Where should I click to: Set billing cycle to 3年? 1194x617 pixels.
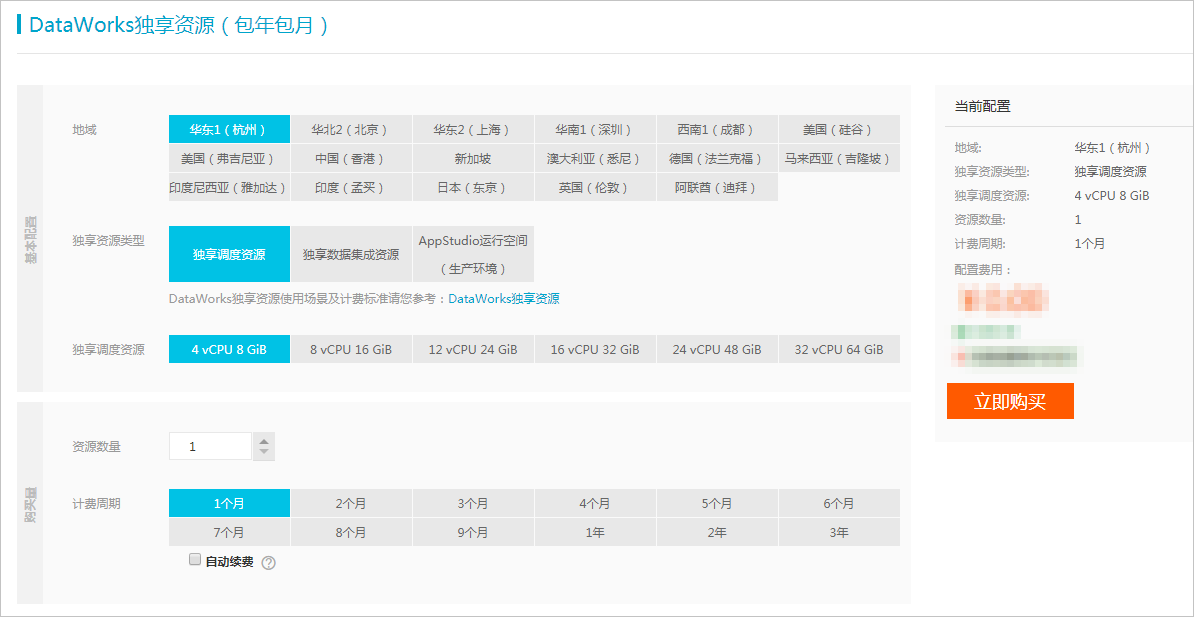coord(838,532)
